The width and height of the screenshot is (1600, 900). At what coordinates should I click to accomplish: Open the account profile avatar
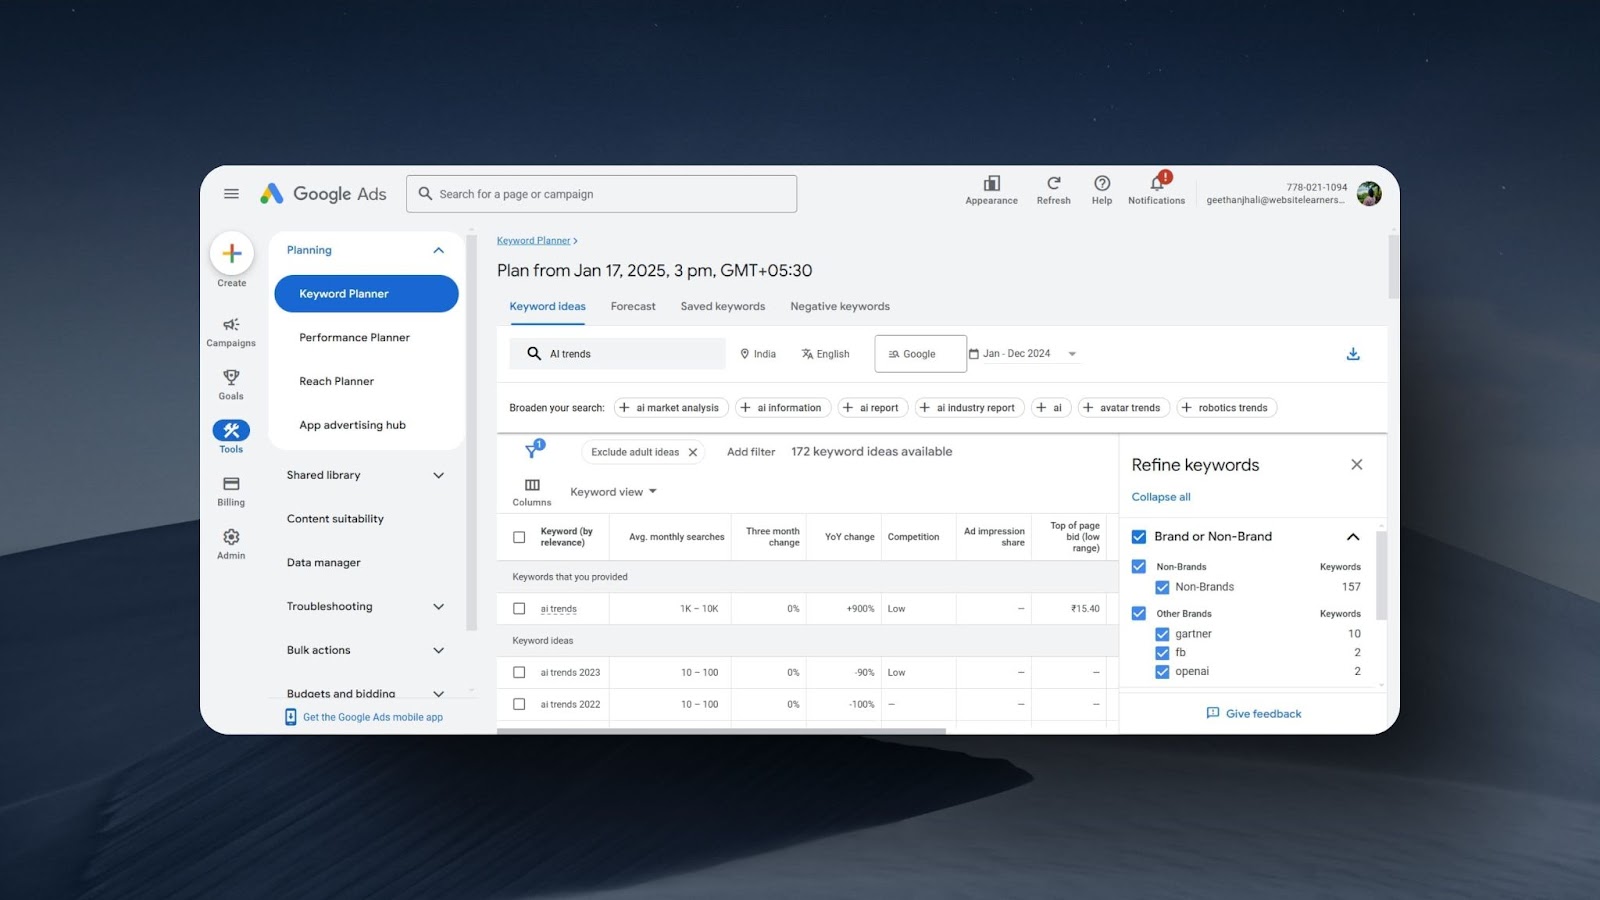pyautogui.click(x=1369, y=194)
